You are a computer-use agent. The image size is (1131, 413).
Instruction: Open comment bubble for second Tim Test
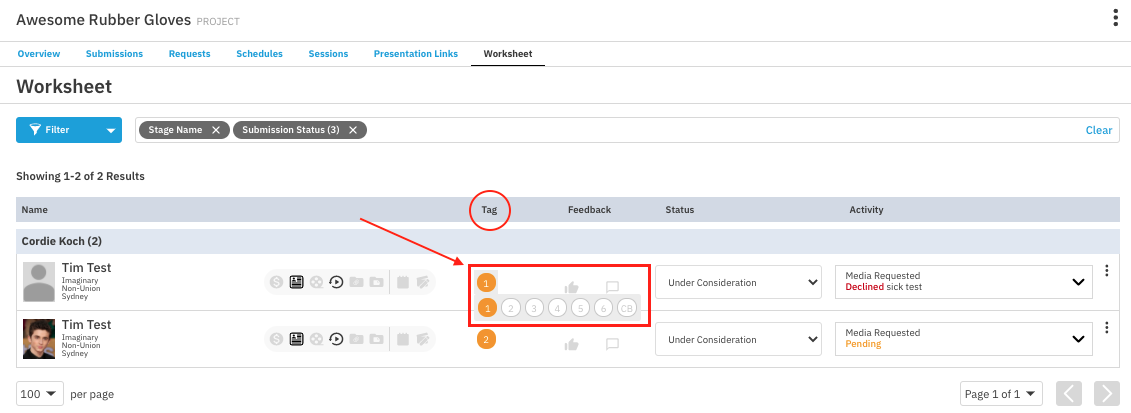click(612, 345)
